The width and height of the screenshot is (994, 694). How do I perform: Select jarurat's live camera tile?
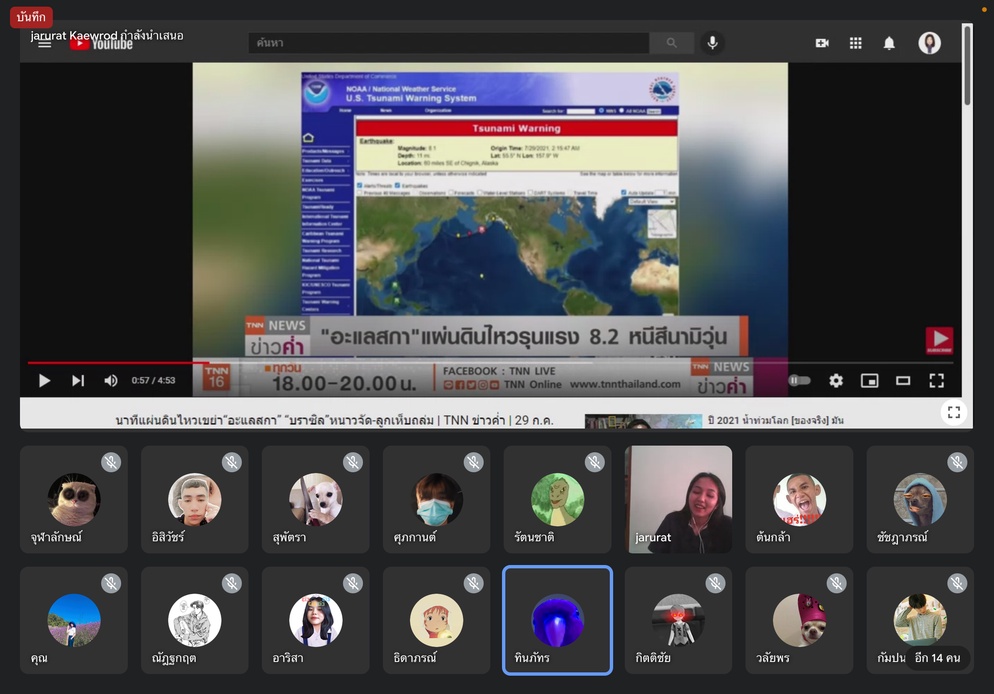point(678,499)
